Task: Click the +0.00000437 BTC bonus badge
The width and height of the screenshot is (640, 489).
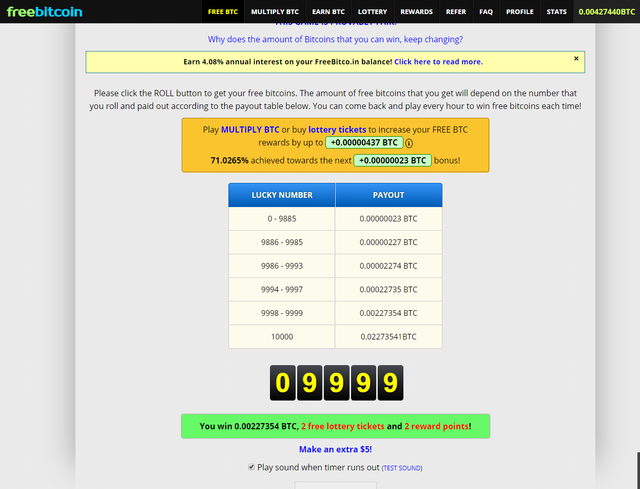Action: (x=364, y=143)
